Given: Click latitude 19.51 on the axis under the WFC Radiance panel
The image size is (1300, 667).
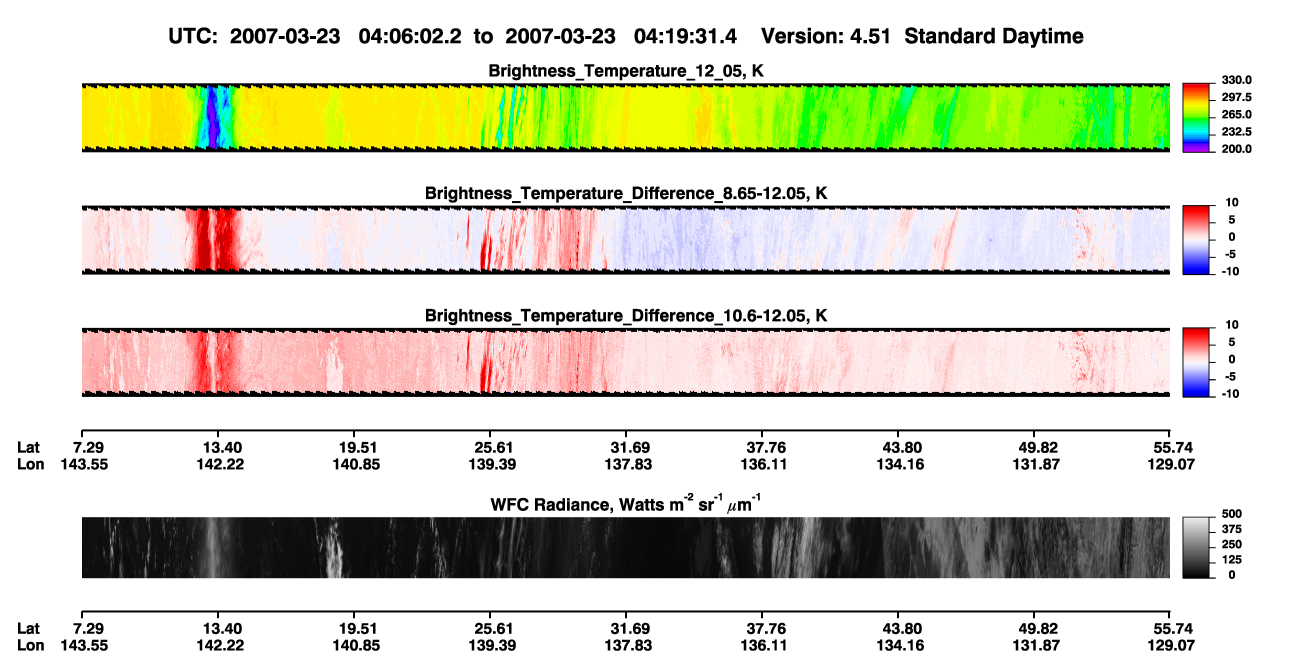Looking at the screenshot, I should (357, 629).
